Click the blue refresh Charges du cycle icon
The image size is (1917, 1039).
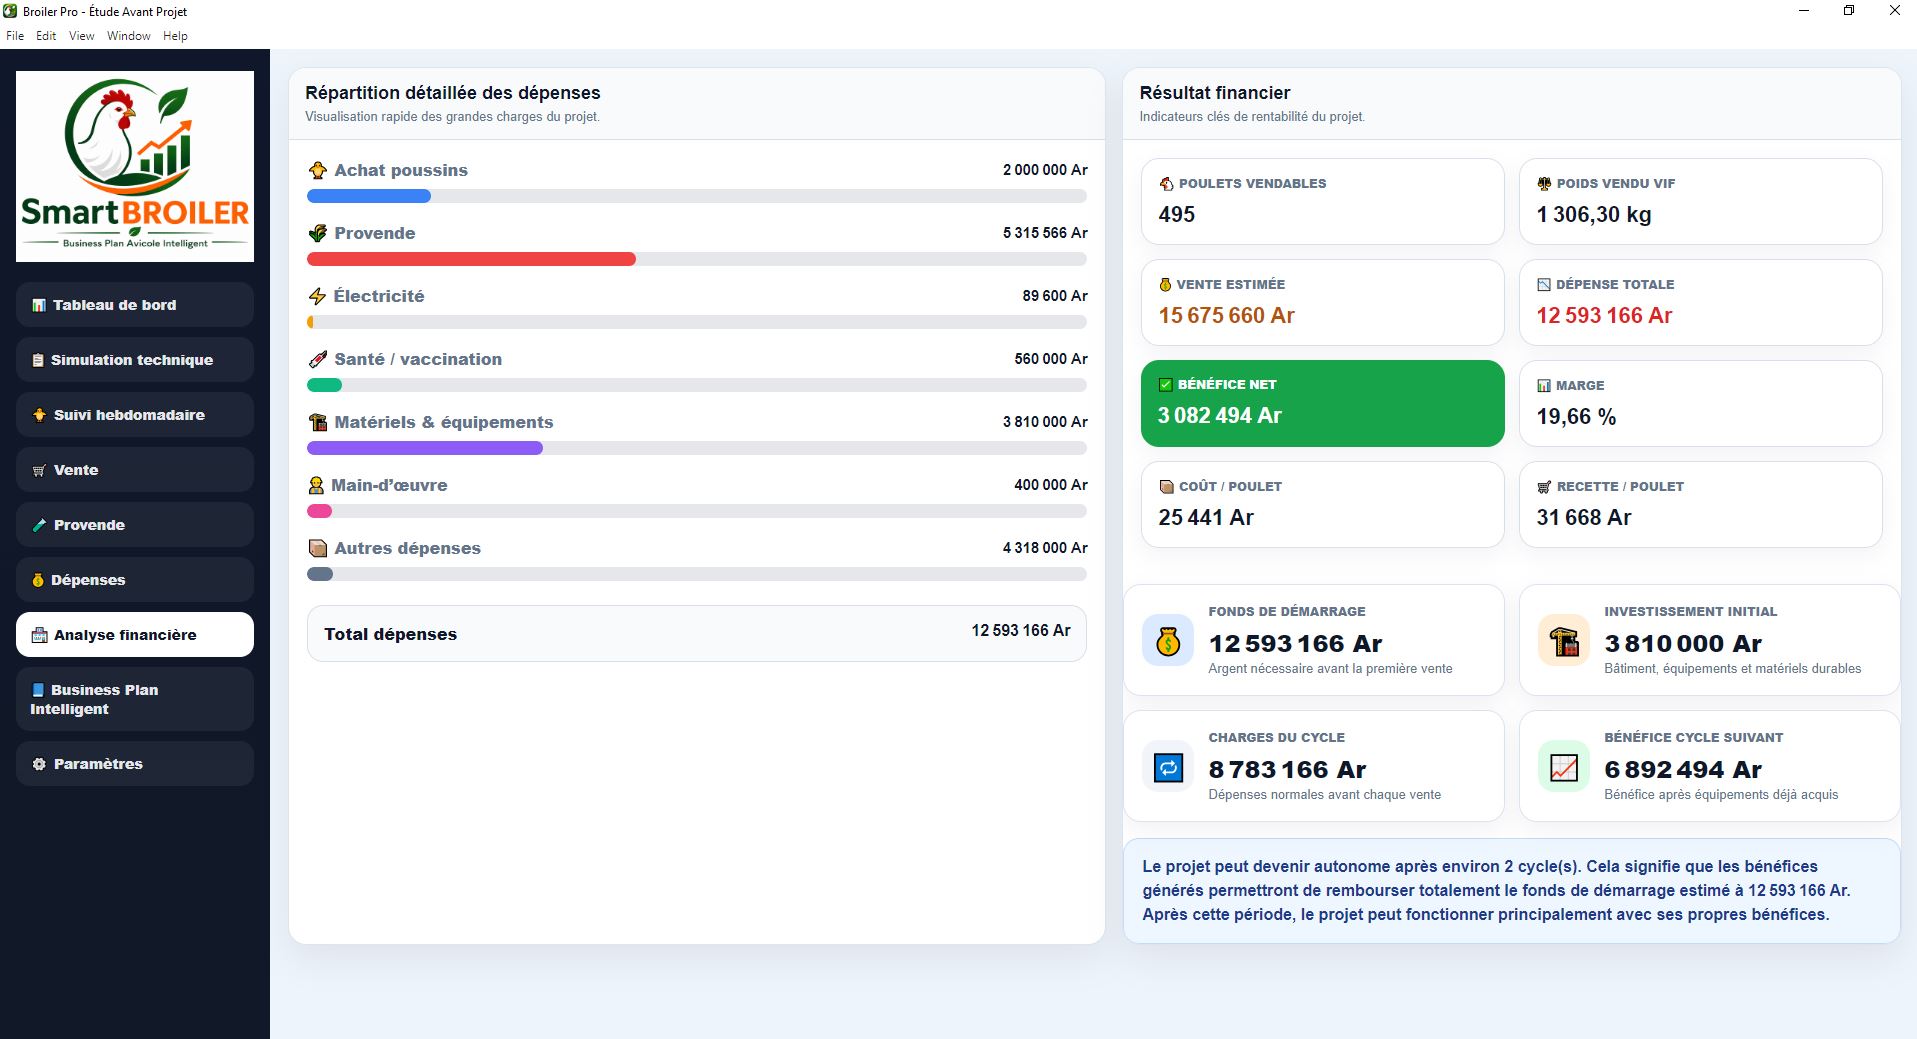[x=1168, y=767]
